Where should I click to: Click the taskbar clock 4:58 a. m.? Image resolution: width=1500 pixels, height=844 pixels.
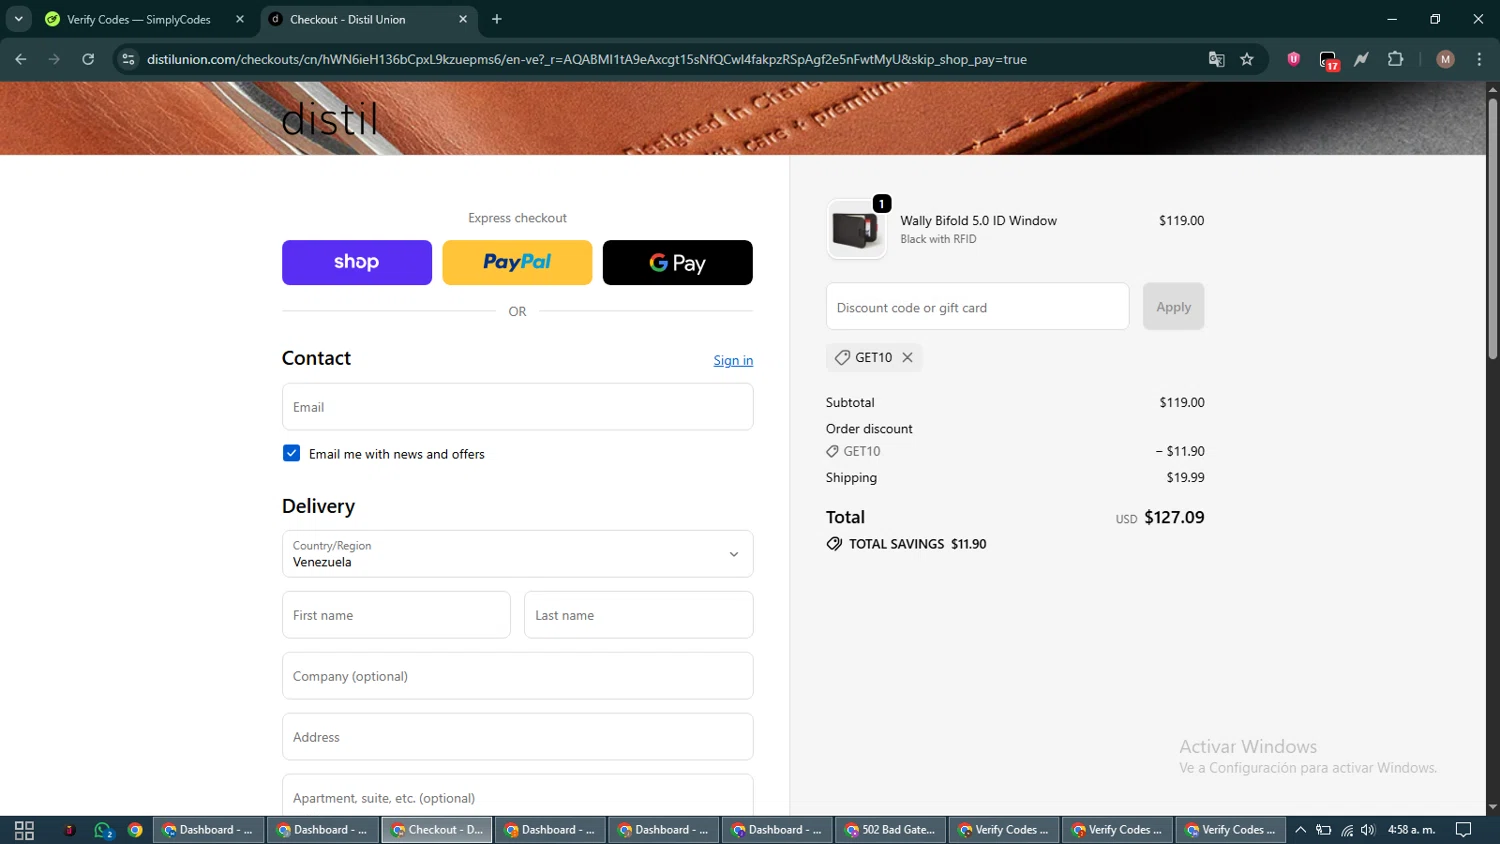pyautogui.click(x=1411, y=830)
